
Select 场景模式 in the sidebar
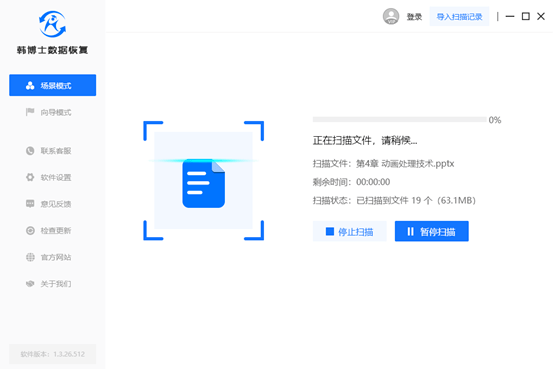point(53,85)
